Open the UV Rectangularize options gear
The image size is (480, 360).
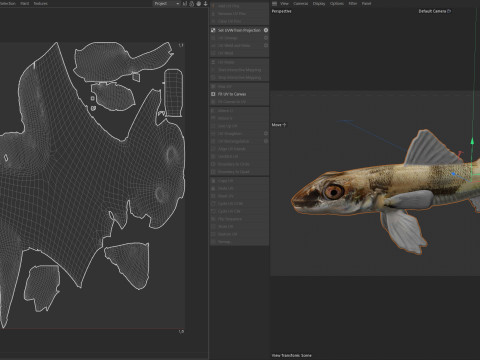click(266, 141)
